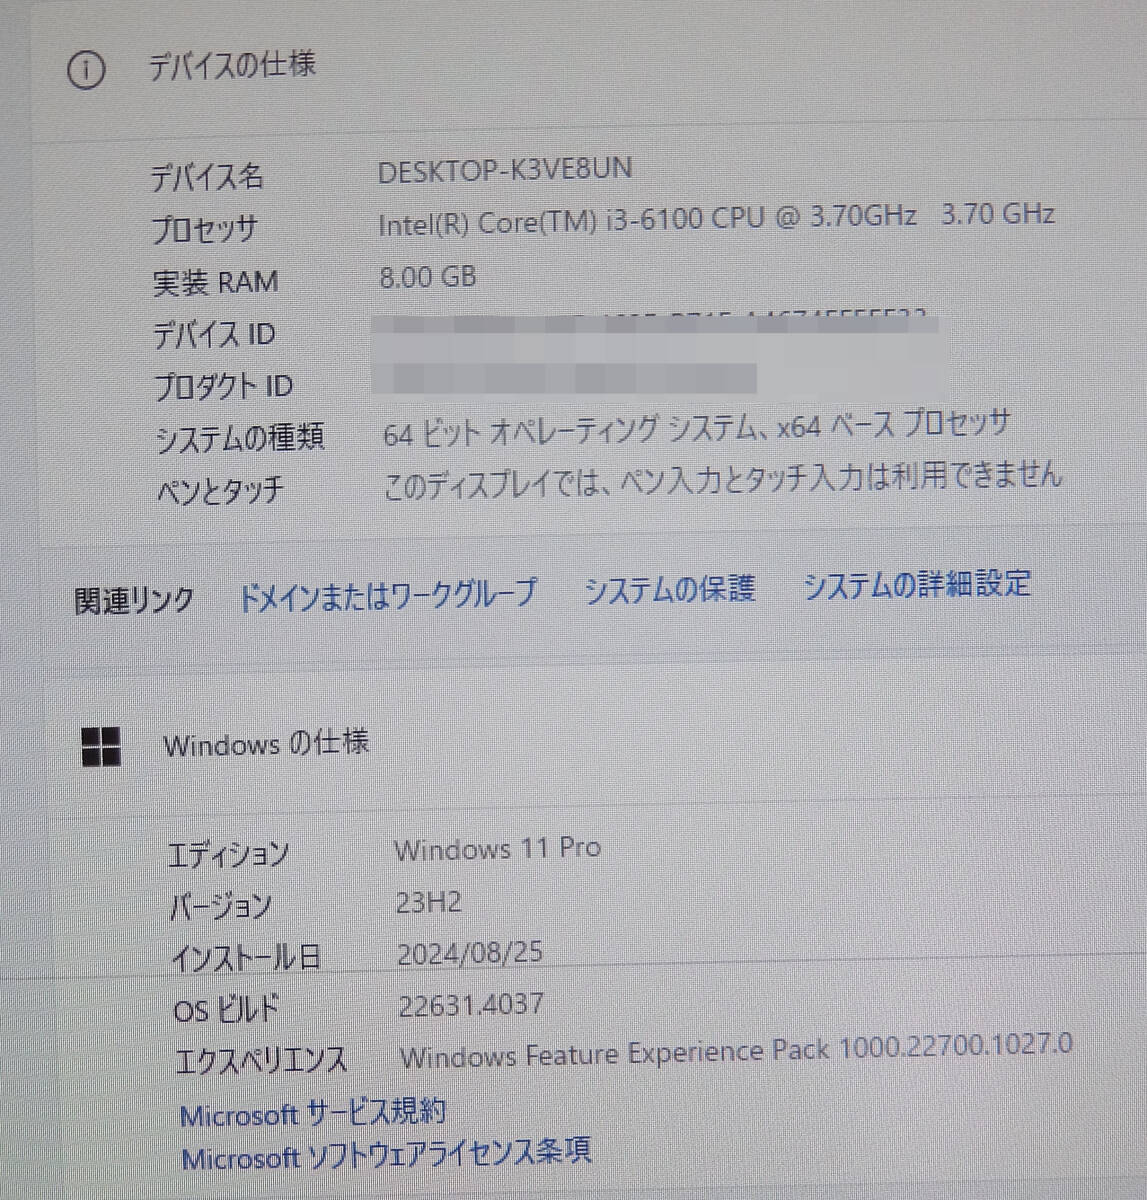This screenshot has width=1147, height=1200.
Task: Click the 実装 RAM label
Action: tap(215, 282)
